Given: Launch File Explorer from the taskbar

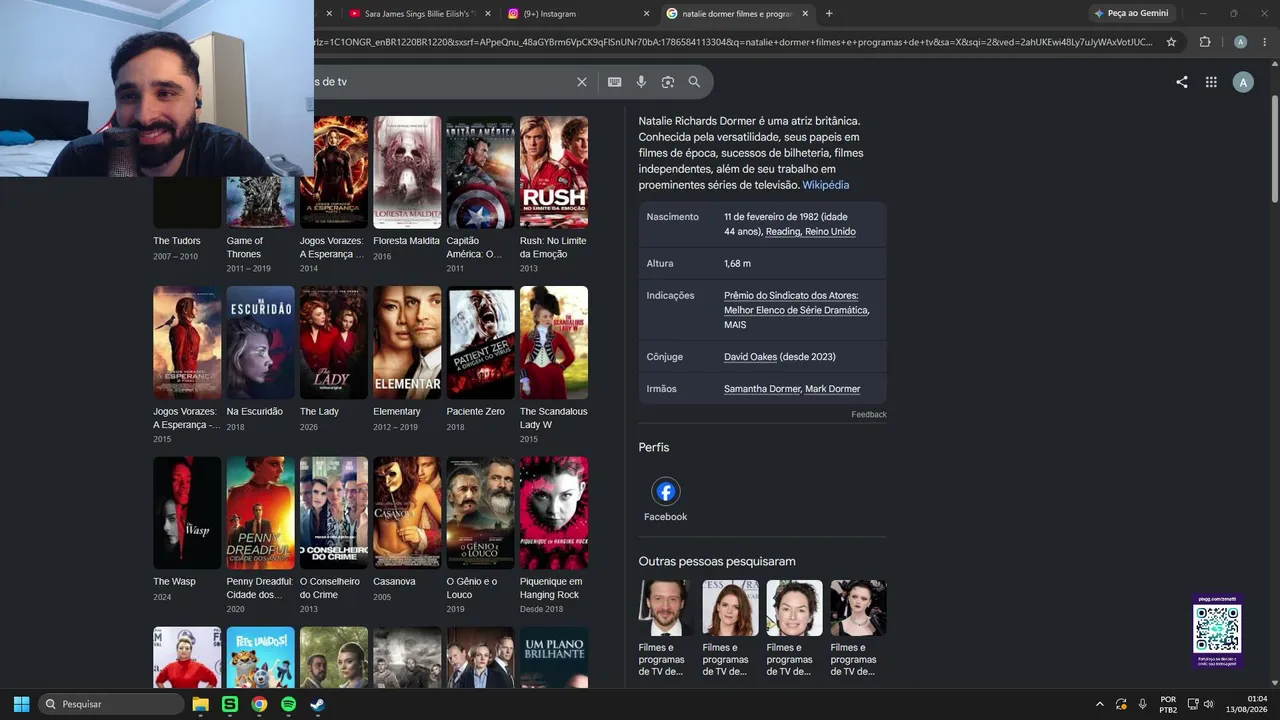Looking at the screenshot, I should [200, 704].
